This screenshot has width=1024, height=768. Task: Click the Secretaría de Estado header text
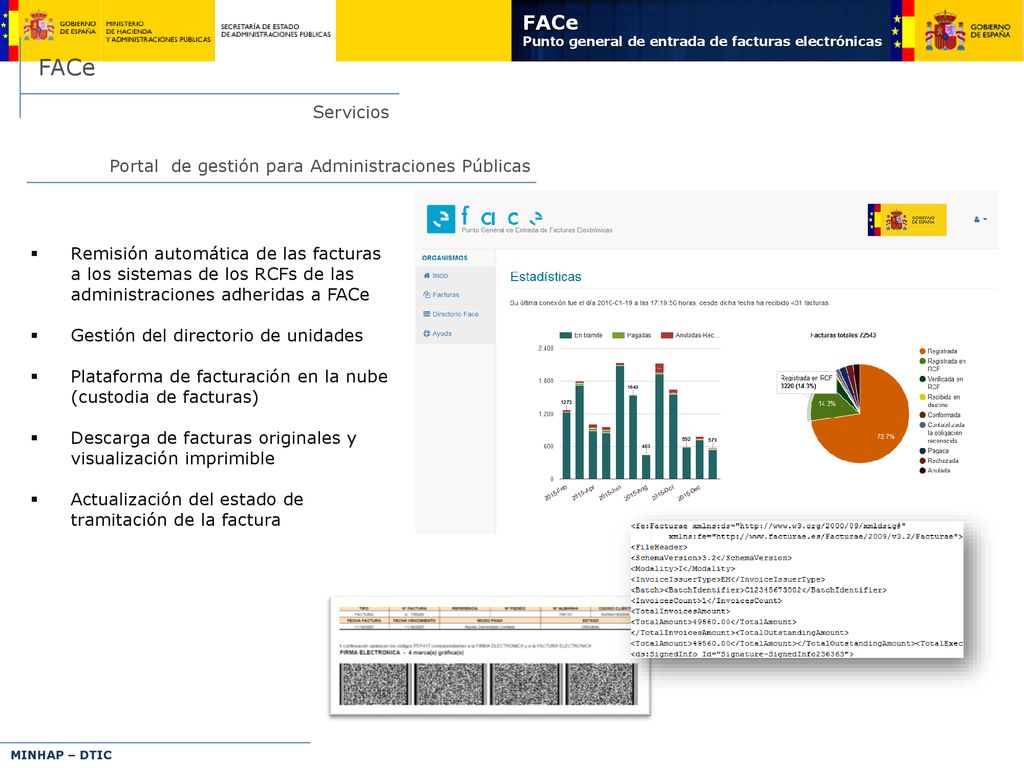(x=276, y=30)
